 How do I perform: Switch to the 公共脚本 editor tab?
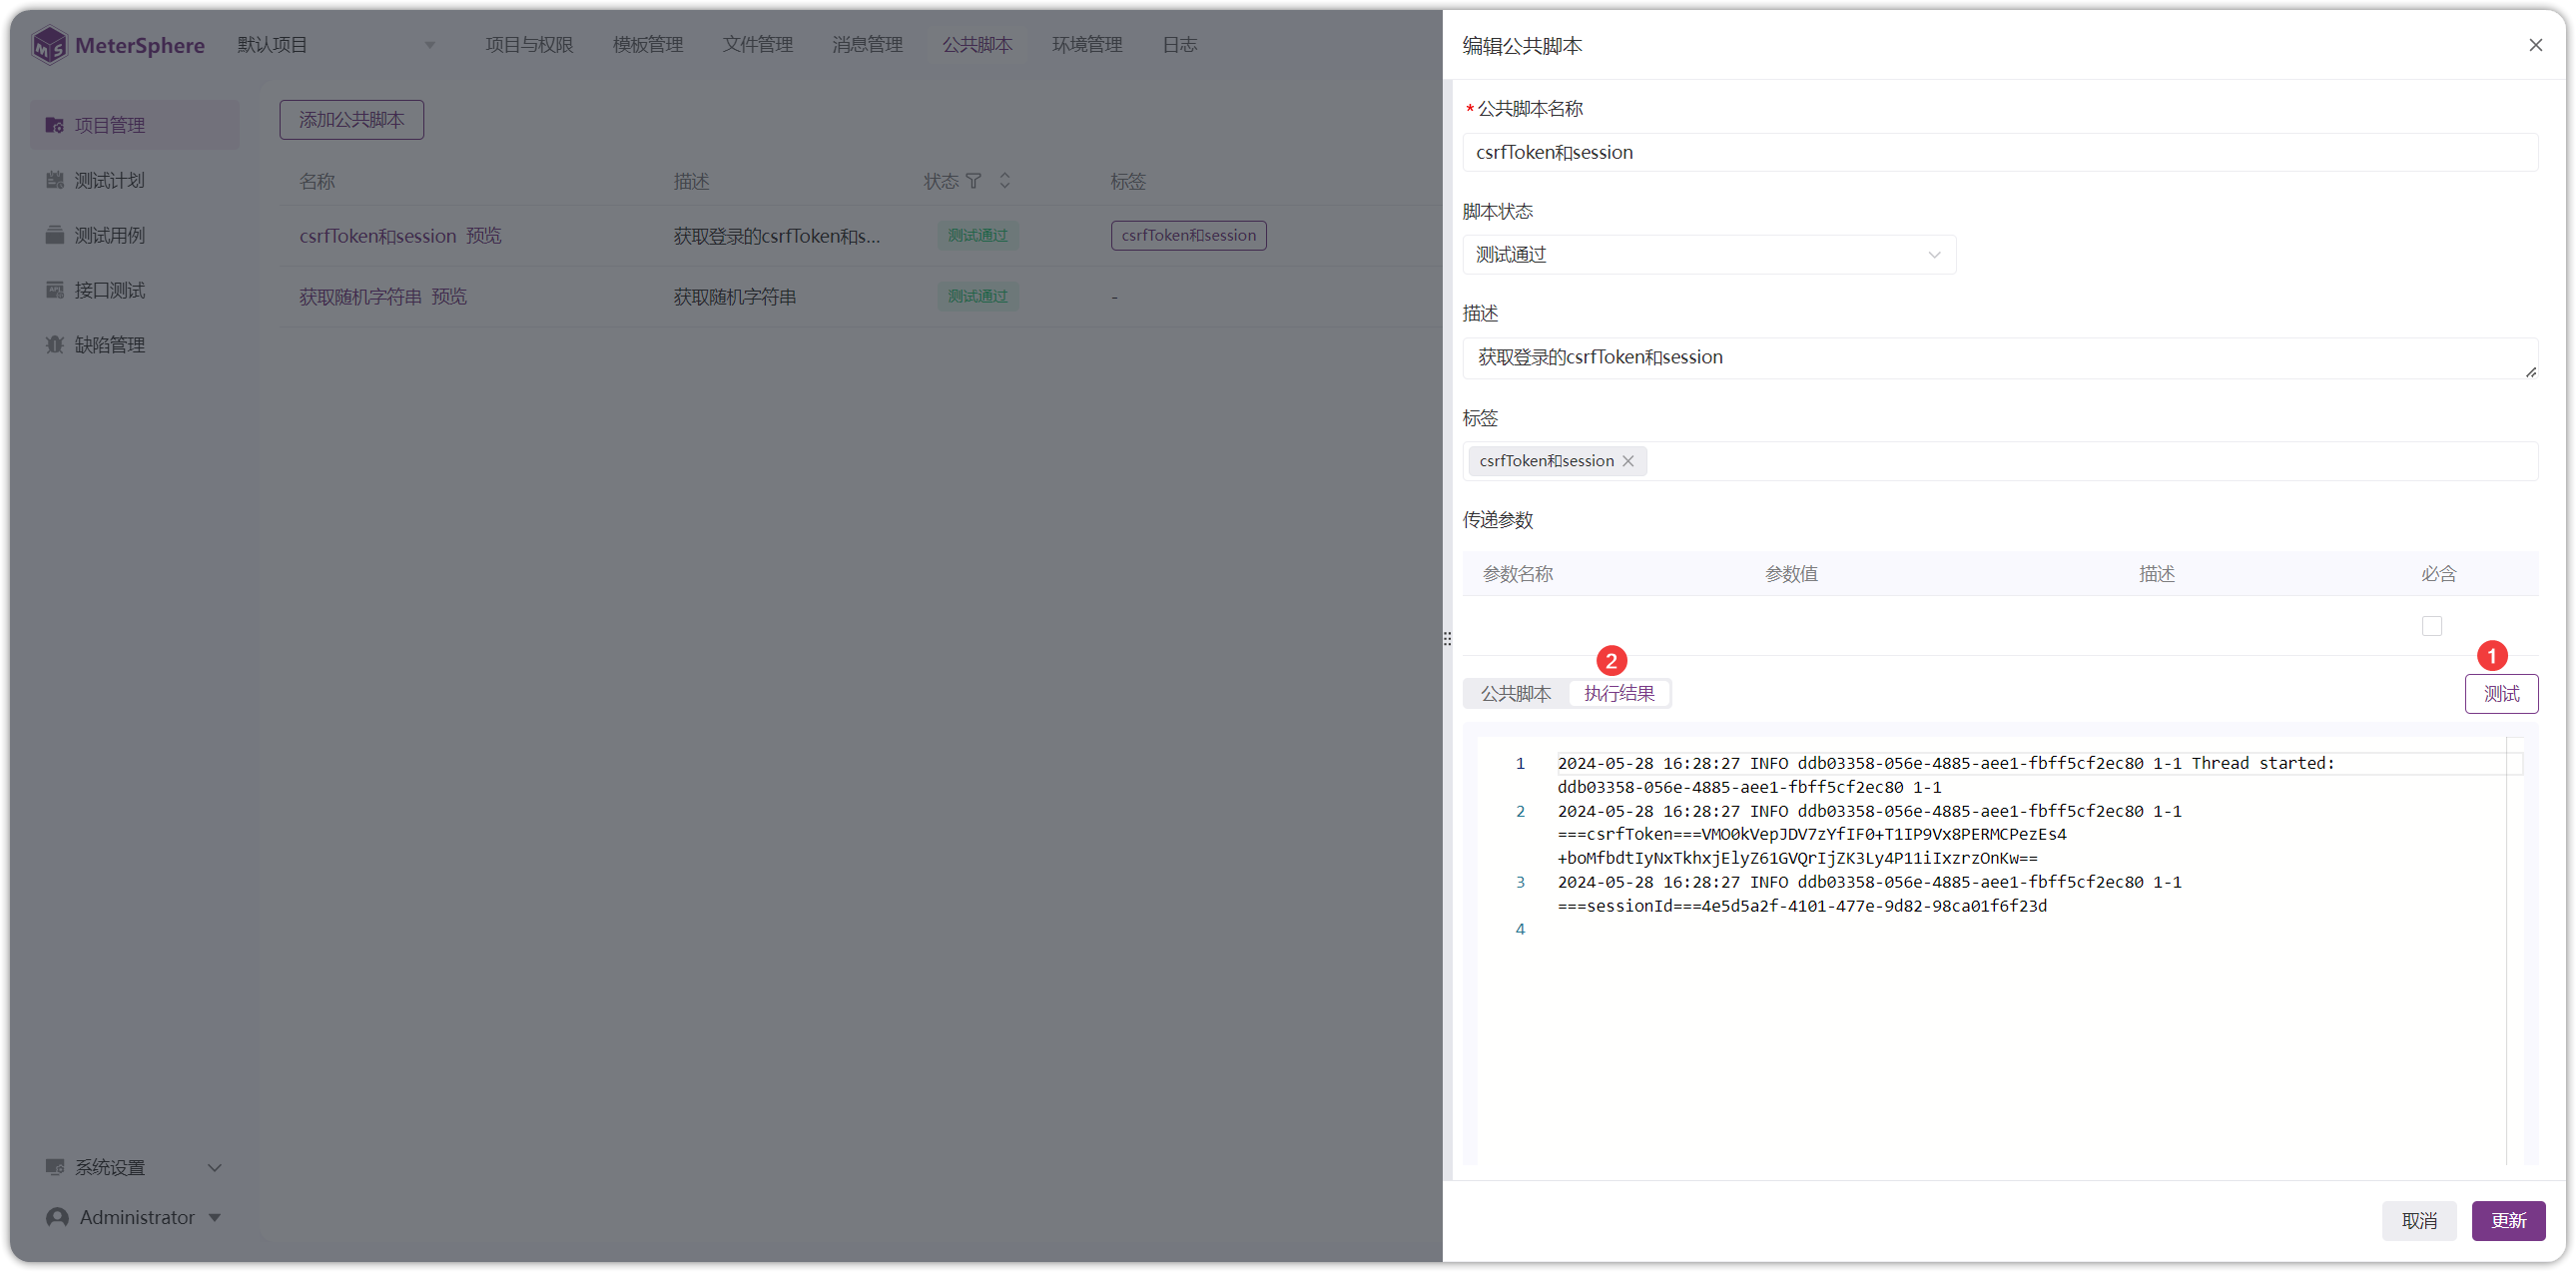(1515, 693)
